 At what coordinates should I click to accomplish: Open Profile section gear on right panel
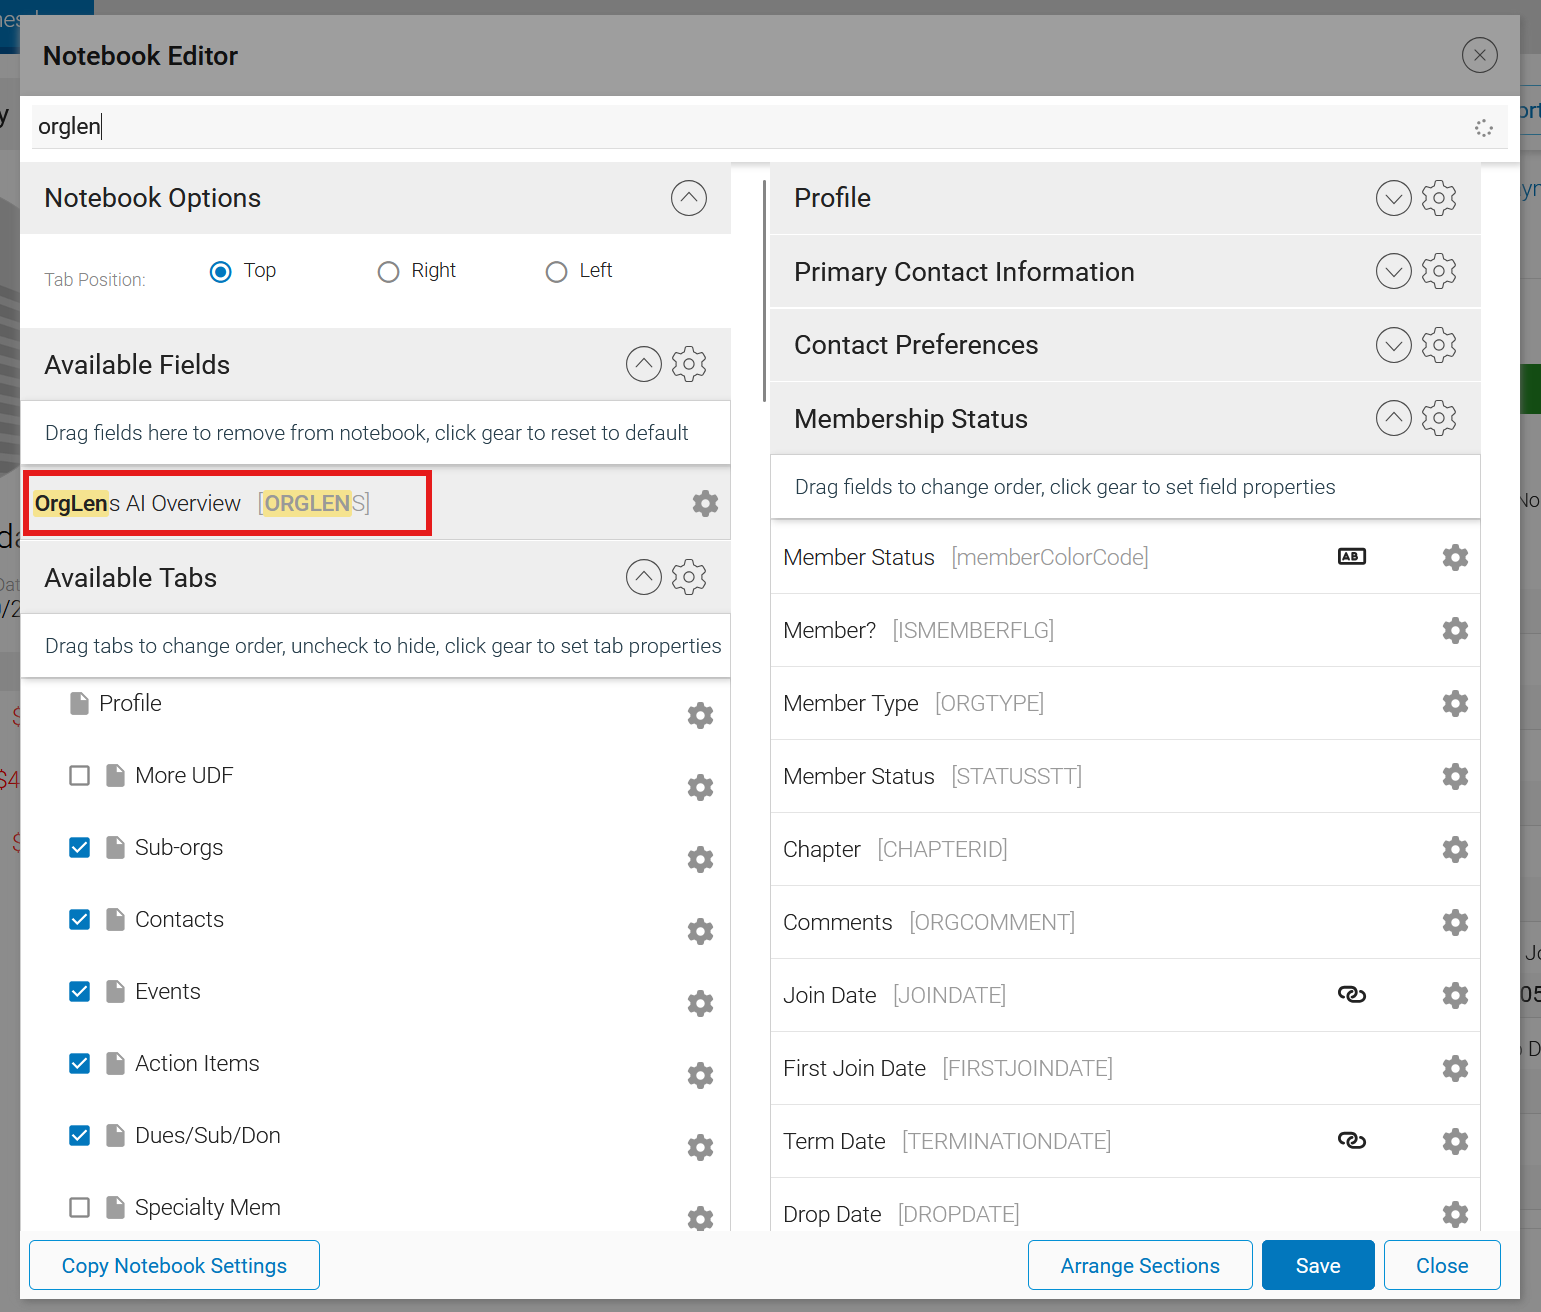click(x=1439, y=198)
